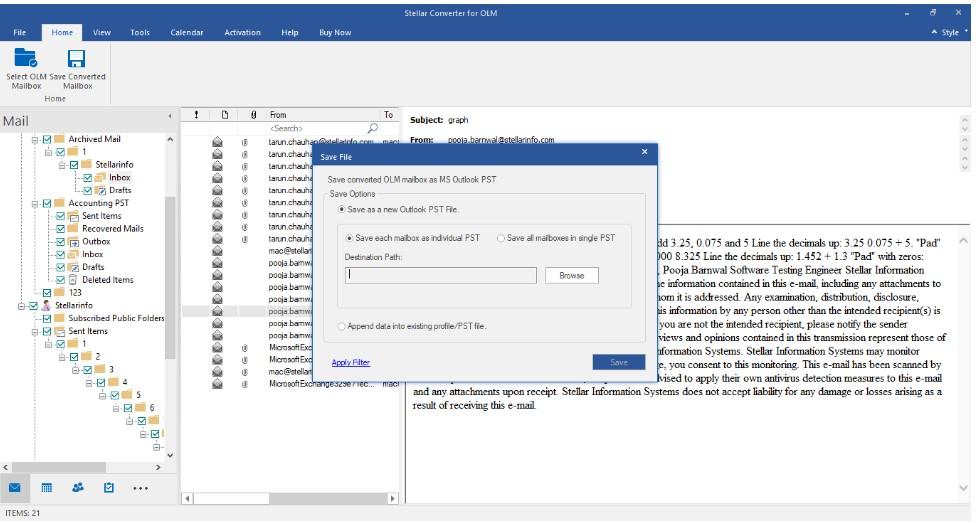The height and width of the screenshot is (523, 978).
Task: Toggle folder 123 checkbox
Action: [x=47, y=293]
